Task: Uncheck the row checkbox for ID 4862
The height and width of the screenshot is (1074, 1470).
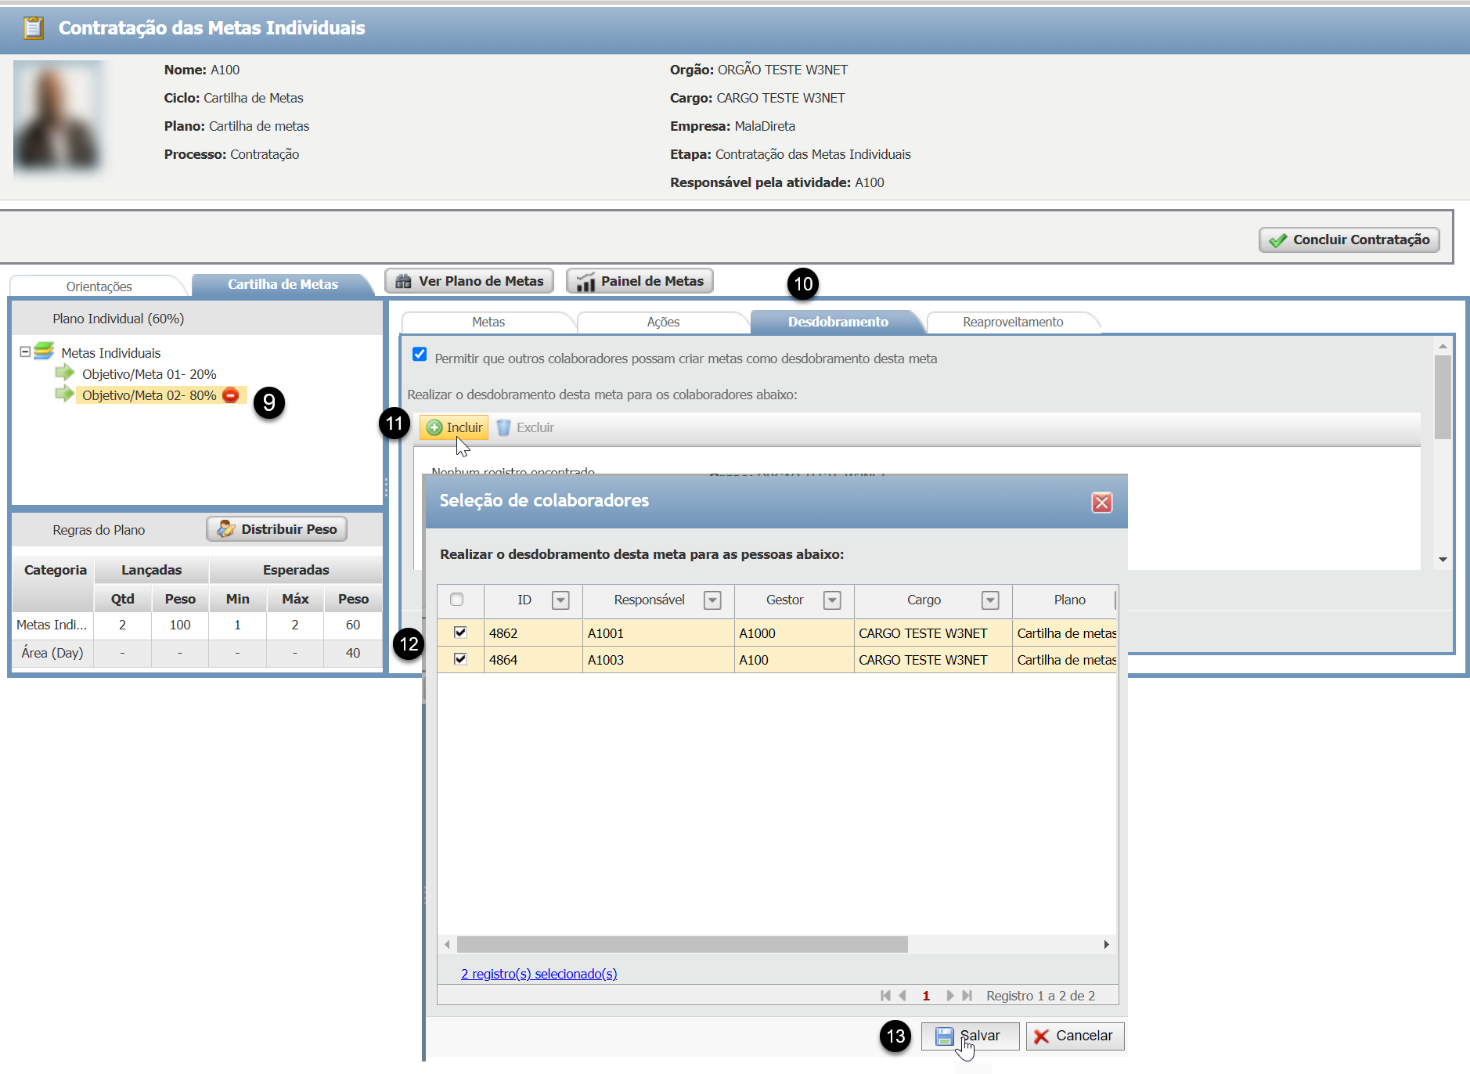Action: pos(460,632)
